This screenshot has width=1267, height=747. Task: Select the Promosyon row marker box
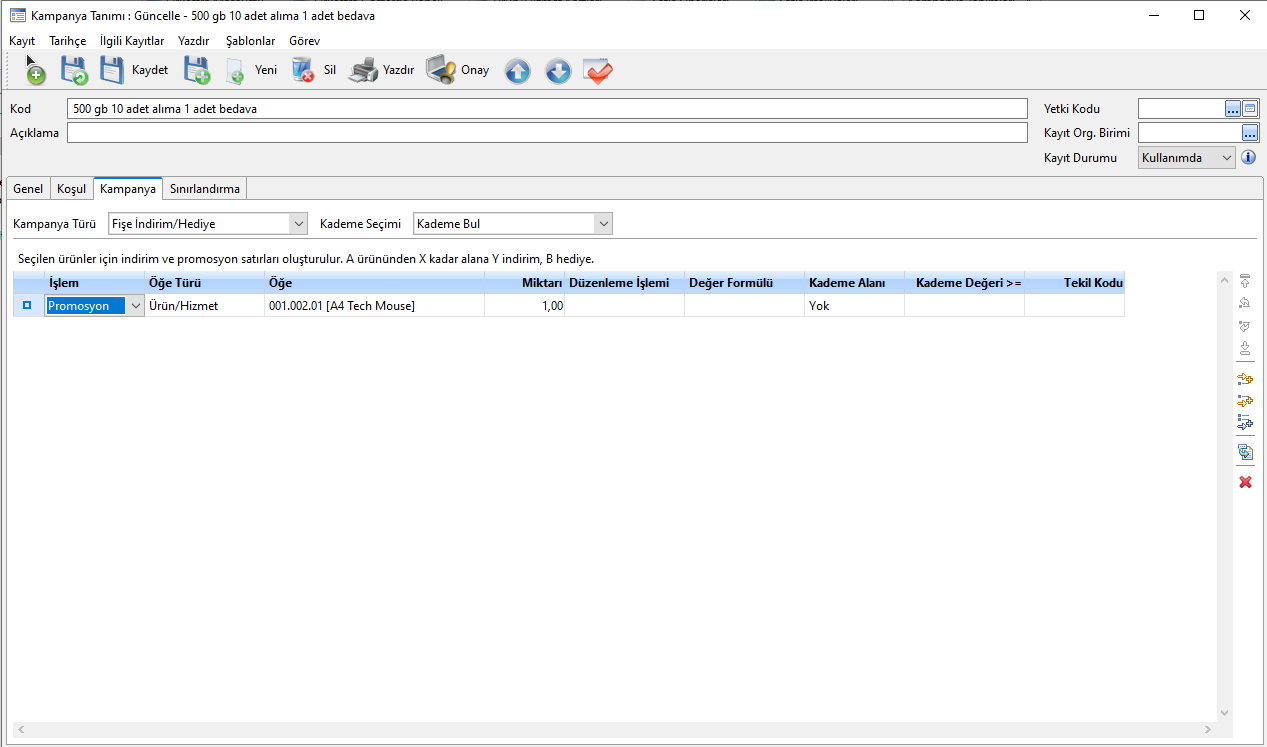(27, 306)
